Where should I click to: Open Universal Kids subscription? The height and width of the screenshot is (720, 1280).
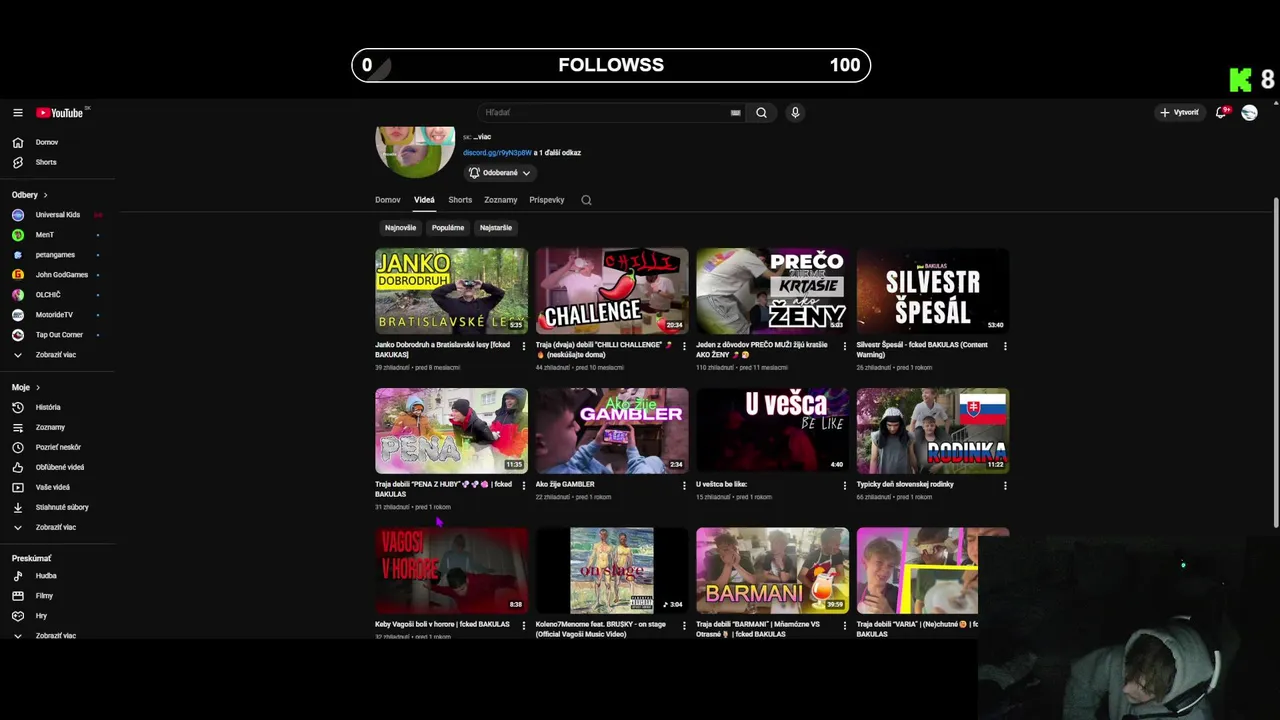58,215
